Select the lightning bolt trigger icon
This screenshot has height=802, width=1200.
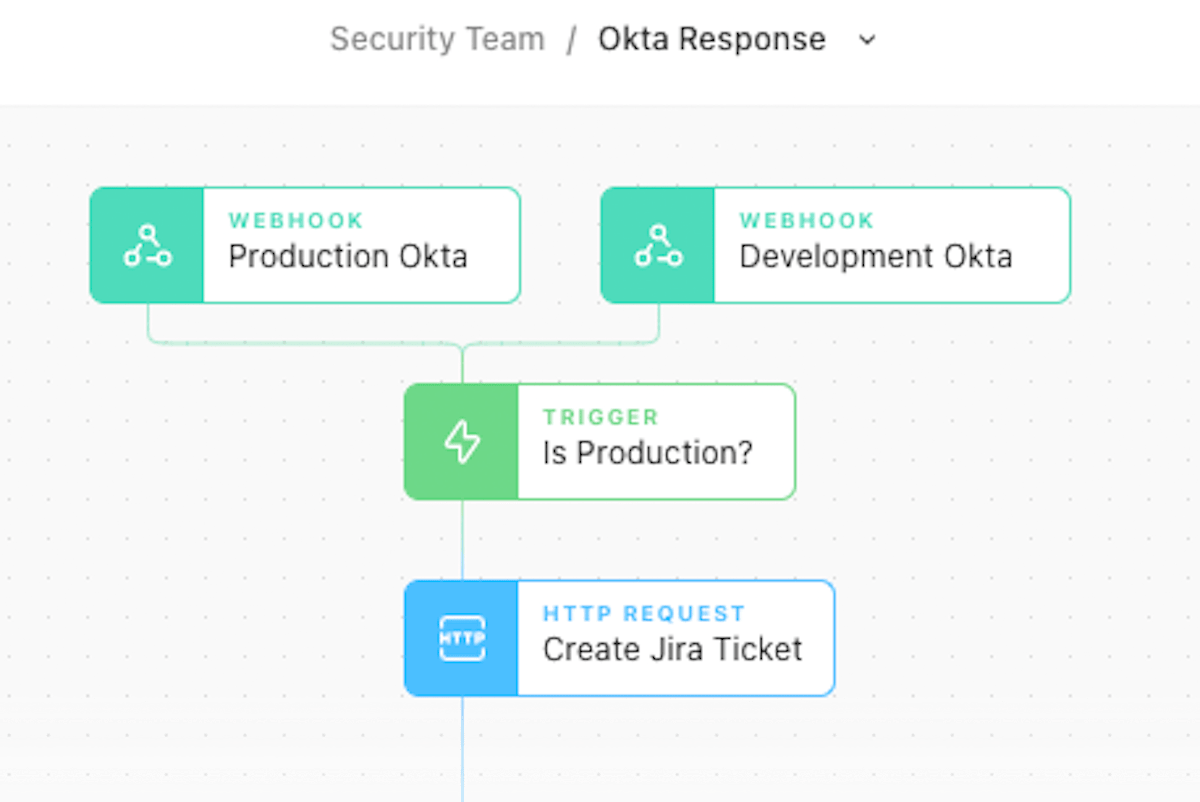coord(462,441)
